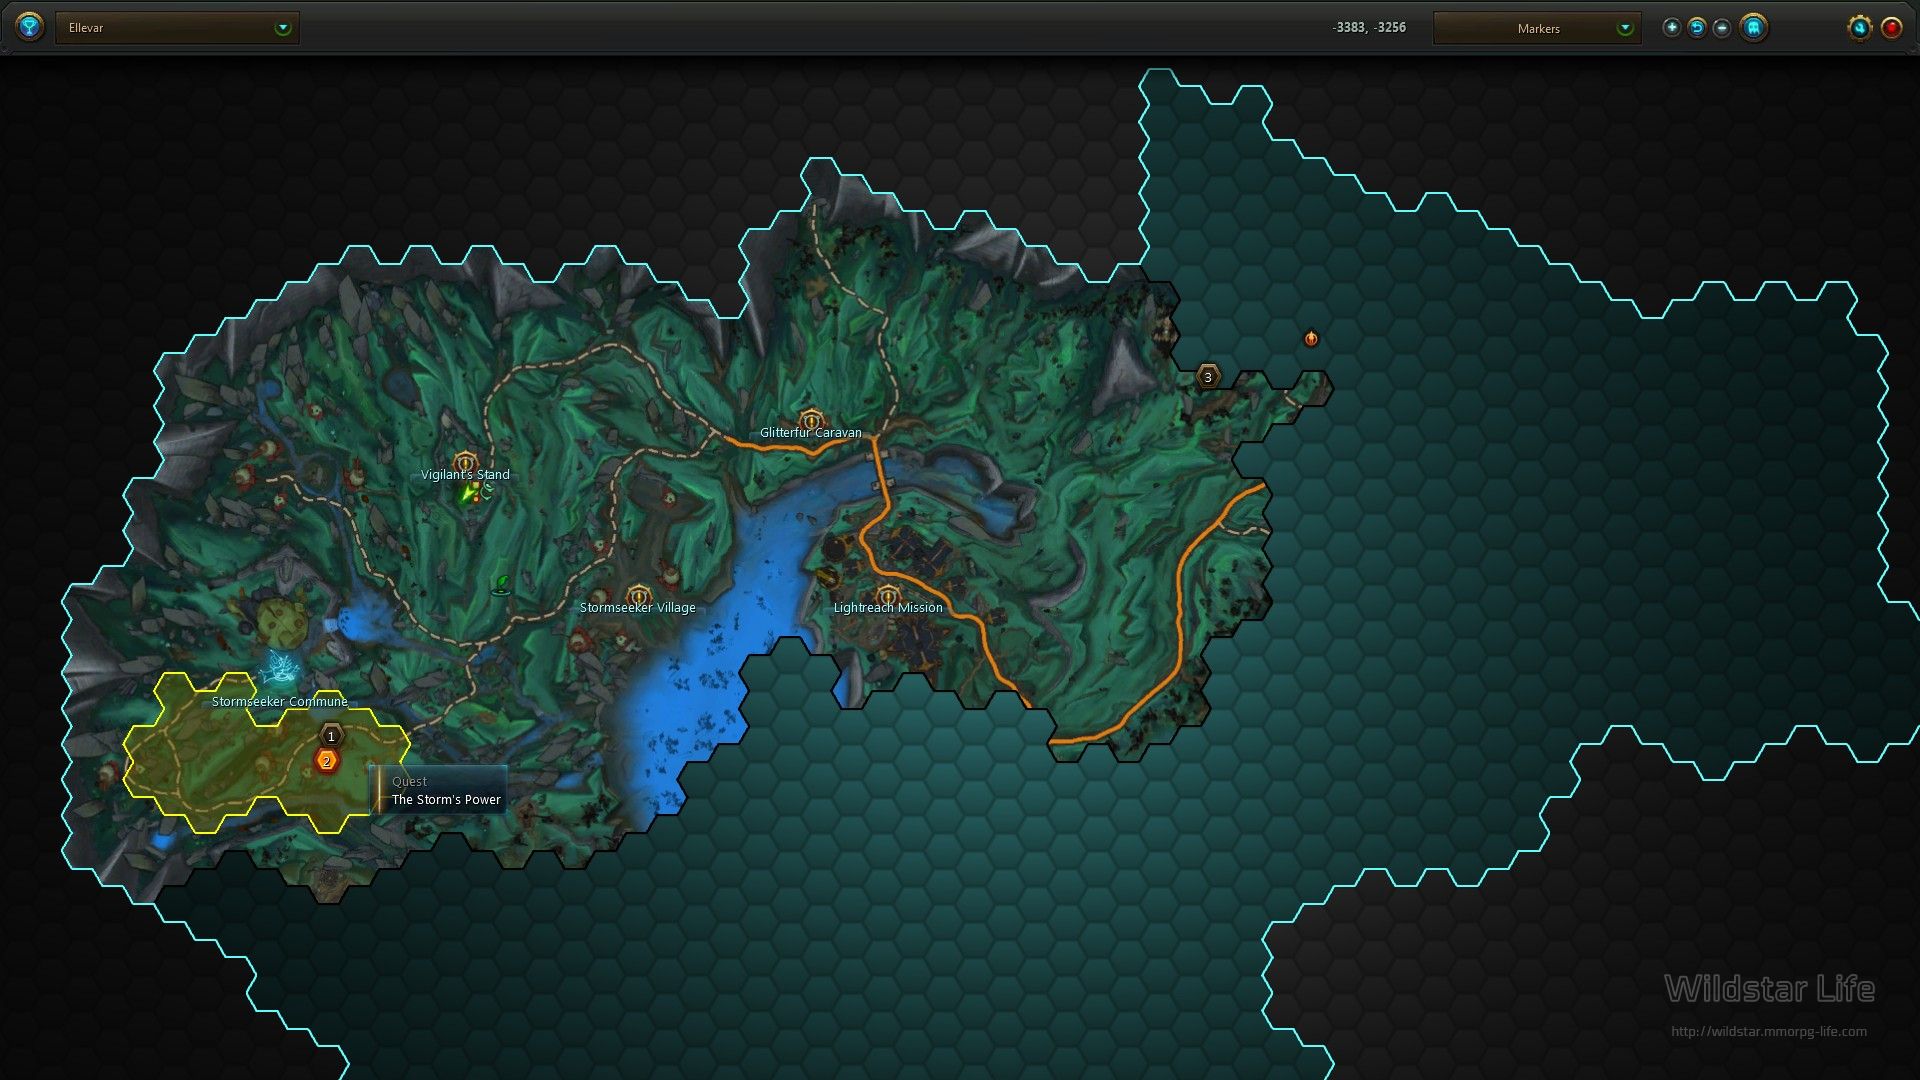Close the map with the red button
The height and width of the screenshot is (1080, 1920).
[1891, 28]
